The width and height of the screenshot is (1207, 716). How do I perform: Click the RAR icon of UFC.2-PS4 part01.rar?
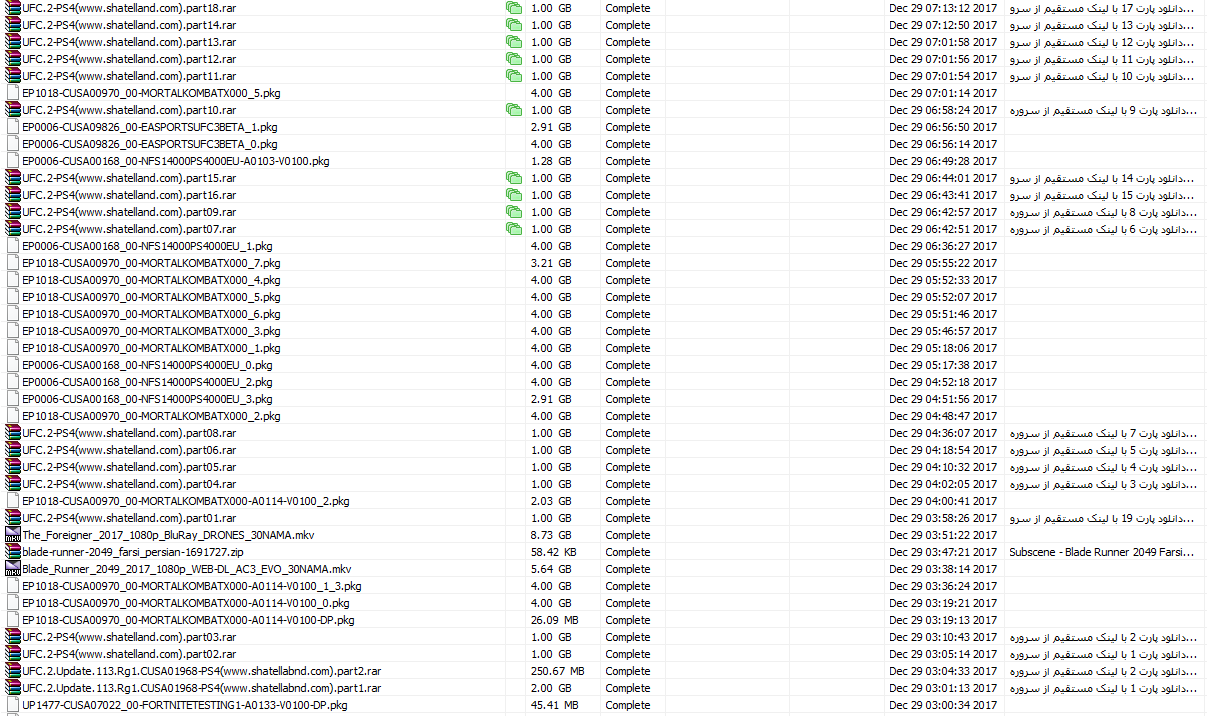13,518
